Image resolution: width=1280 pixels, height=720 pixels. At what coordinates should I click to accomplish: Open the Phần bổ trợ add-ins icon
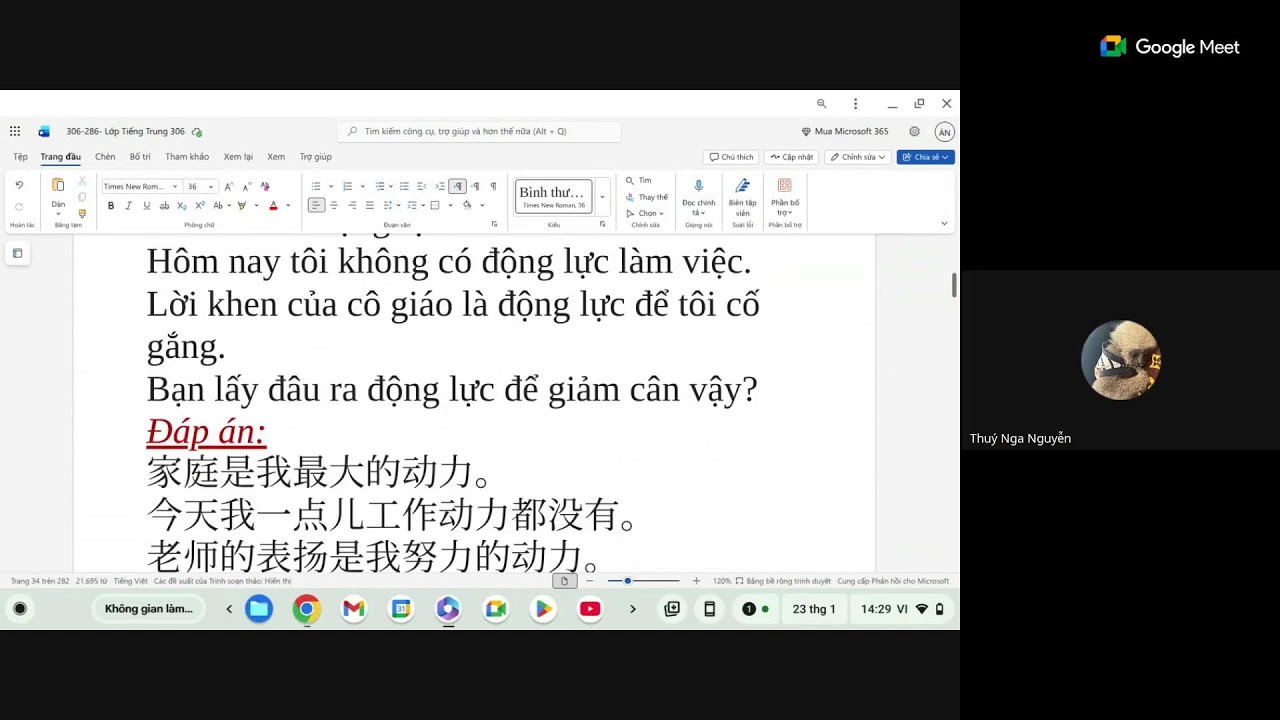[x=785, y=185]
